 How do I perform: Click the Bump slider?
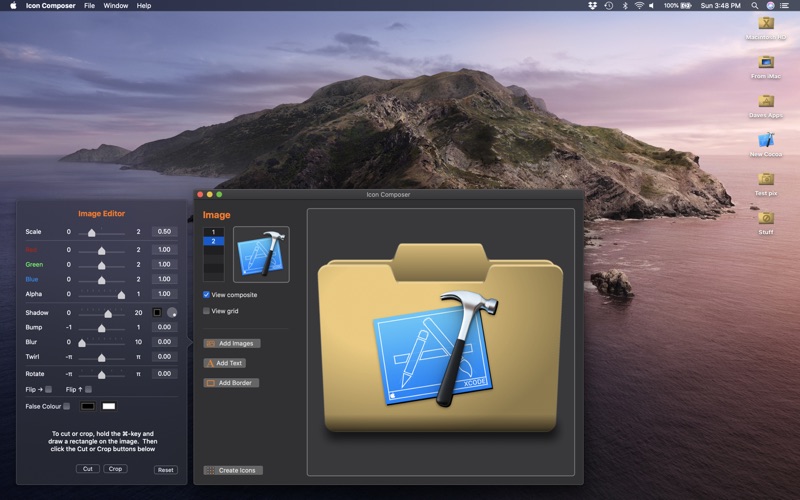pos(102,328)
